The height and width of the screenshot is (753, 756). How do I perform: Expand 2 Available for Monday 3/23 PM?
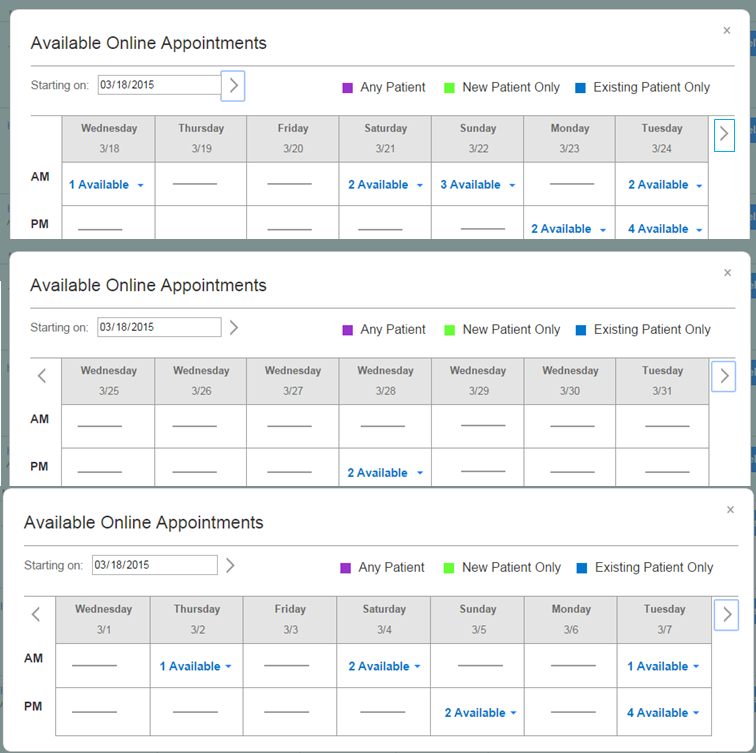coord(568,229)
